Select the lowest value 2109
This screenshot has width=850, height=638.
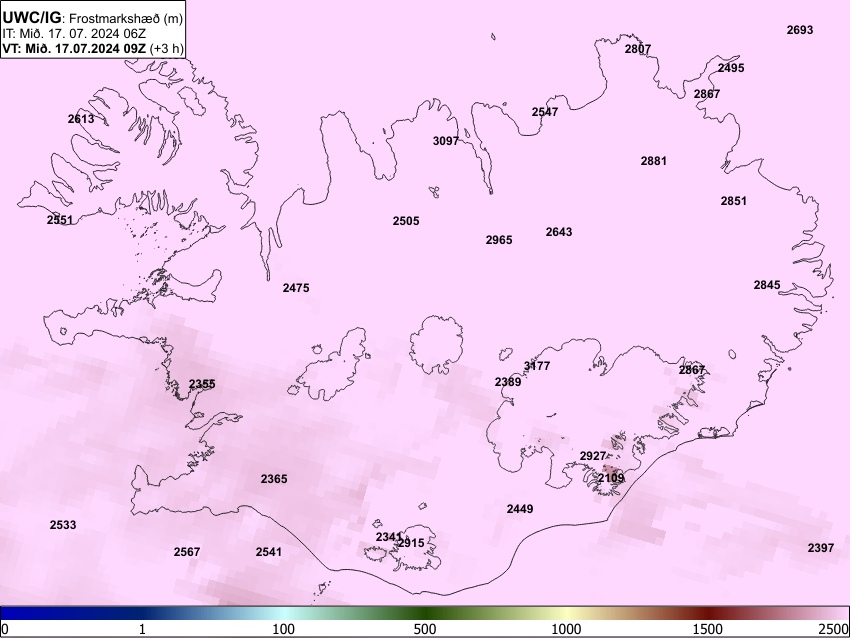tap(611, 478)
